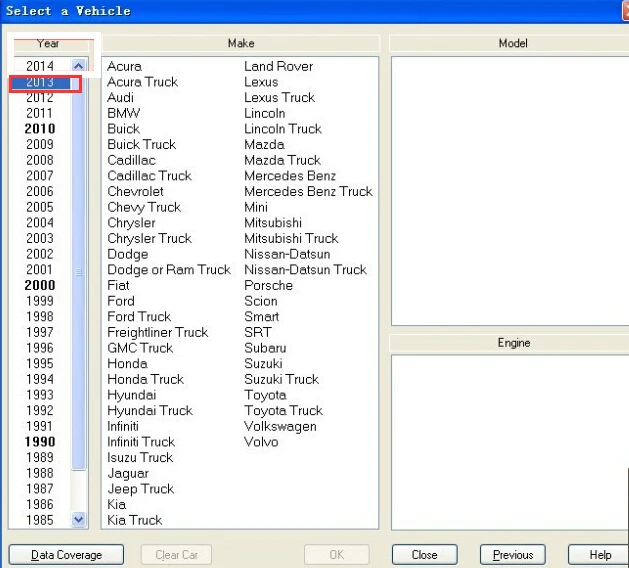The width and height of the screenshot is (629, 568).
Task: Select Subaru make
Action: 265,348
